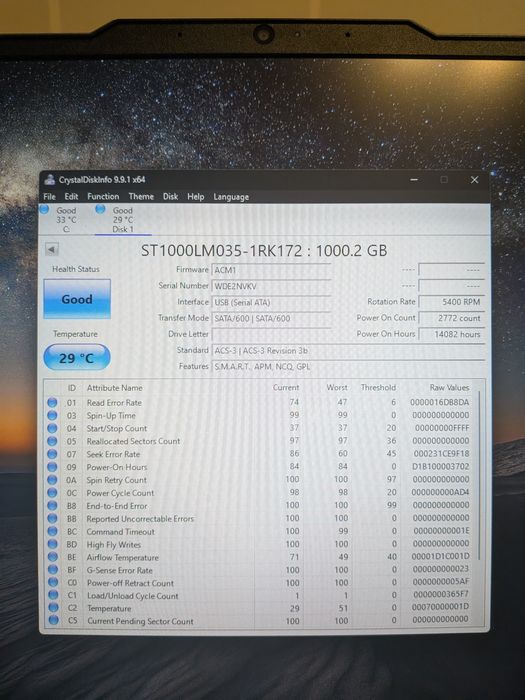Image resolution: width=525 pixels, height=700 pixels.
Task: Click the Raw Values column header
Action: tap(449, 388)
